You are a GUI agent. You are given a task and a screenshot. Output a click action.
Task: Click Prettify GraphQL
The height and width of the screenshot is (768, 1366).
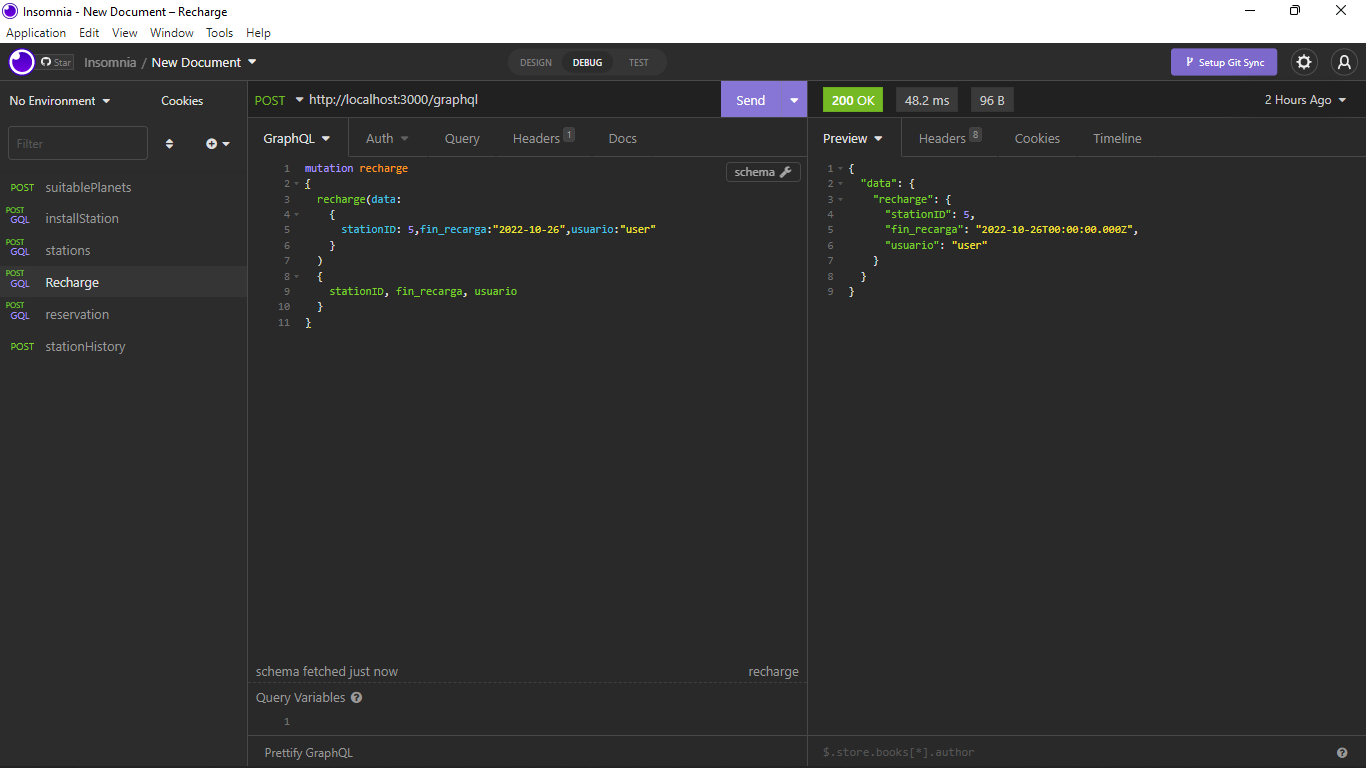click(309, 752)
